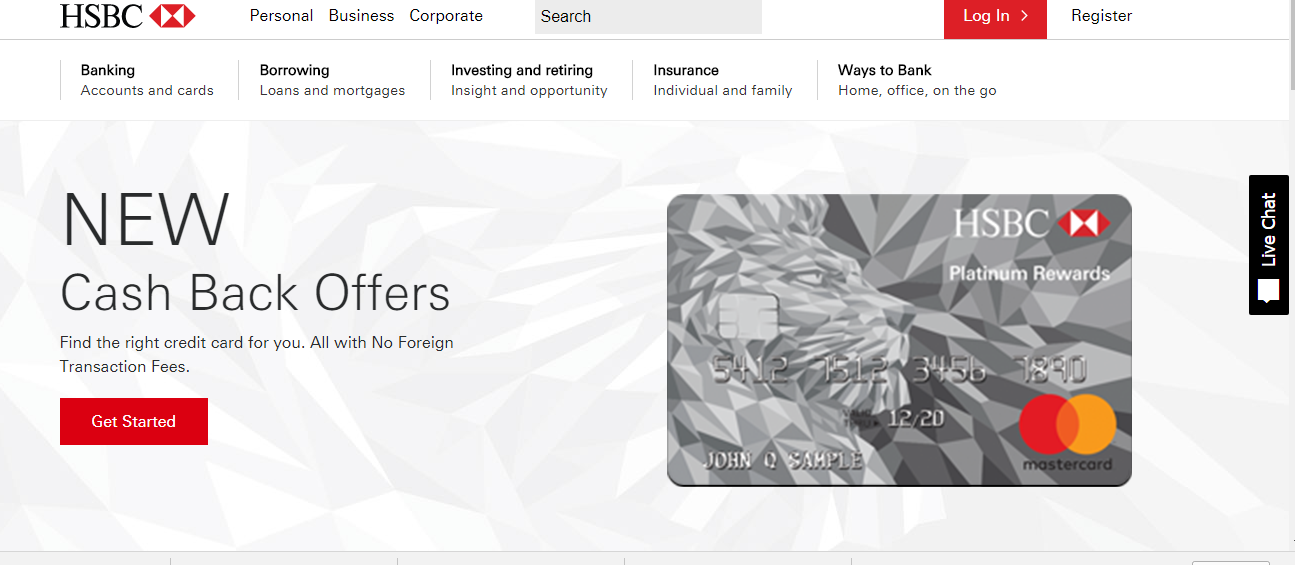Click the red Get Started button

(x=134, y=421)
